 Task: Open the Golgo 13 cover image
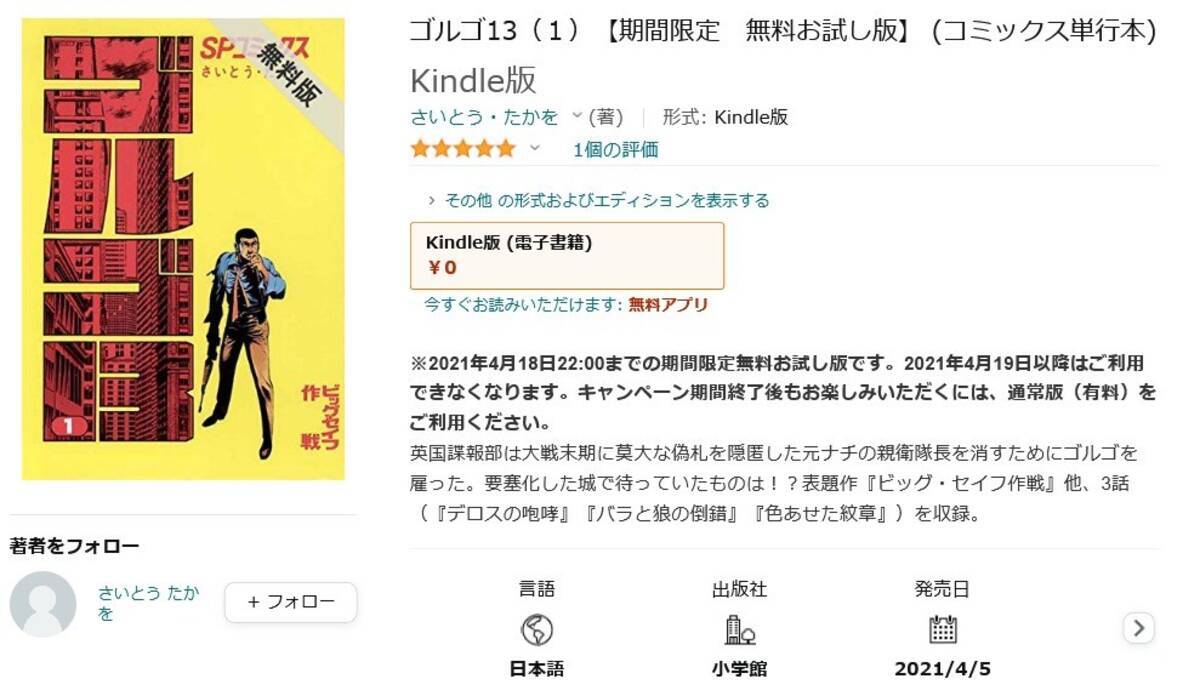(183, 249)
